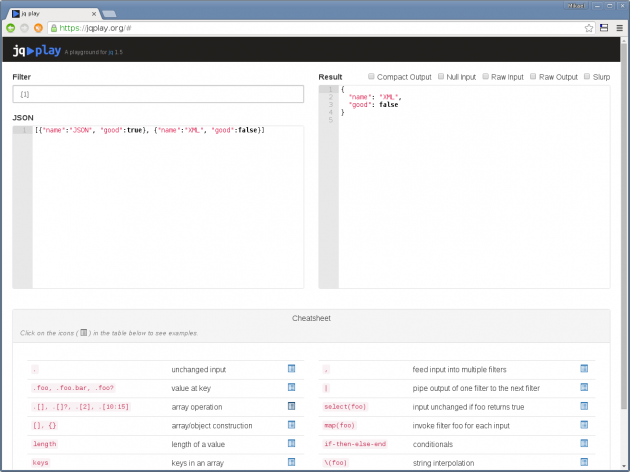Click the 'array operation' description text
This screenshot has width=630, height=472.
[196, 407]
